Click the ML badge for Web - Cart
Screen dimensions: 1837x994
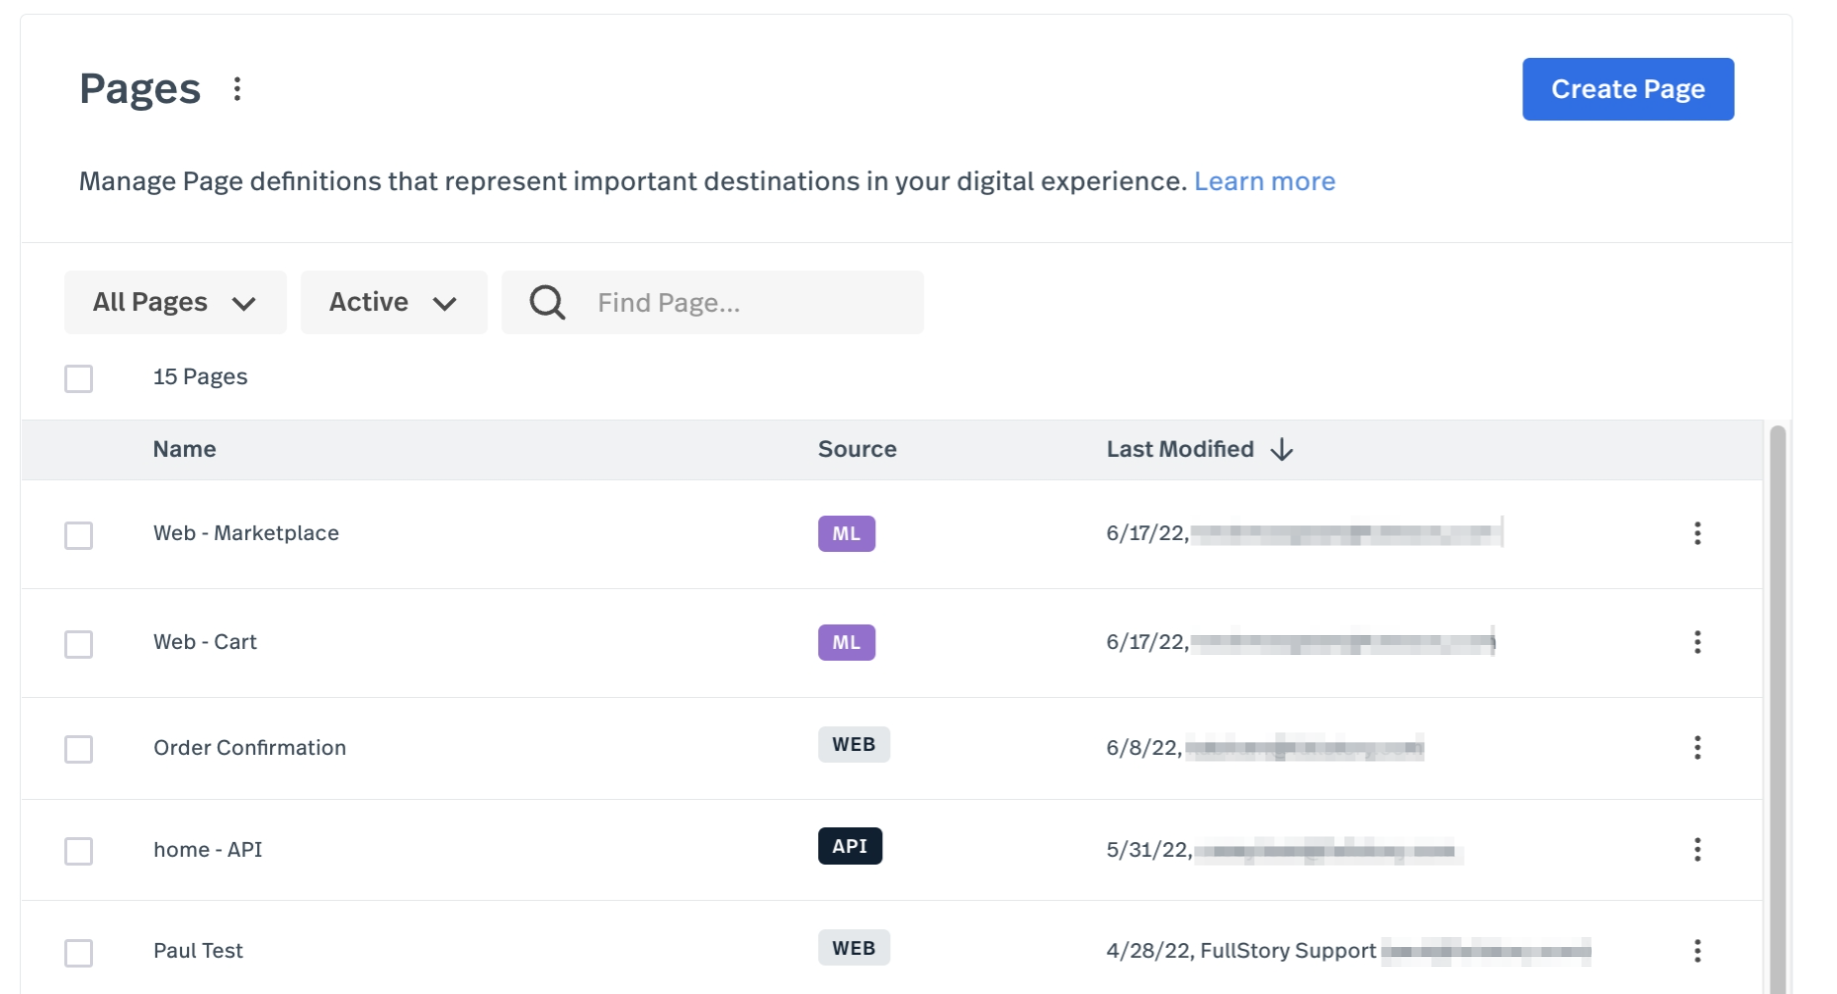pos(846,643)
